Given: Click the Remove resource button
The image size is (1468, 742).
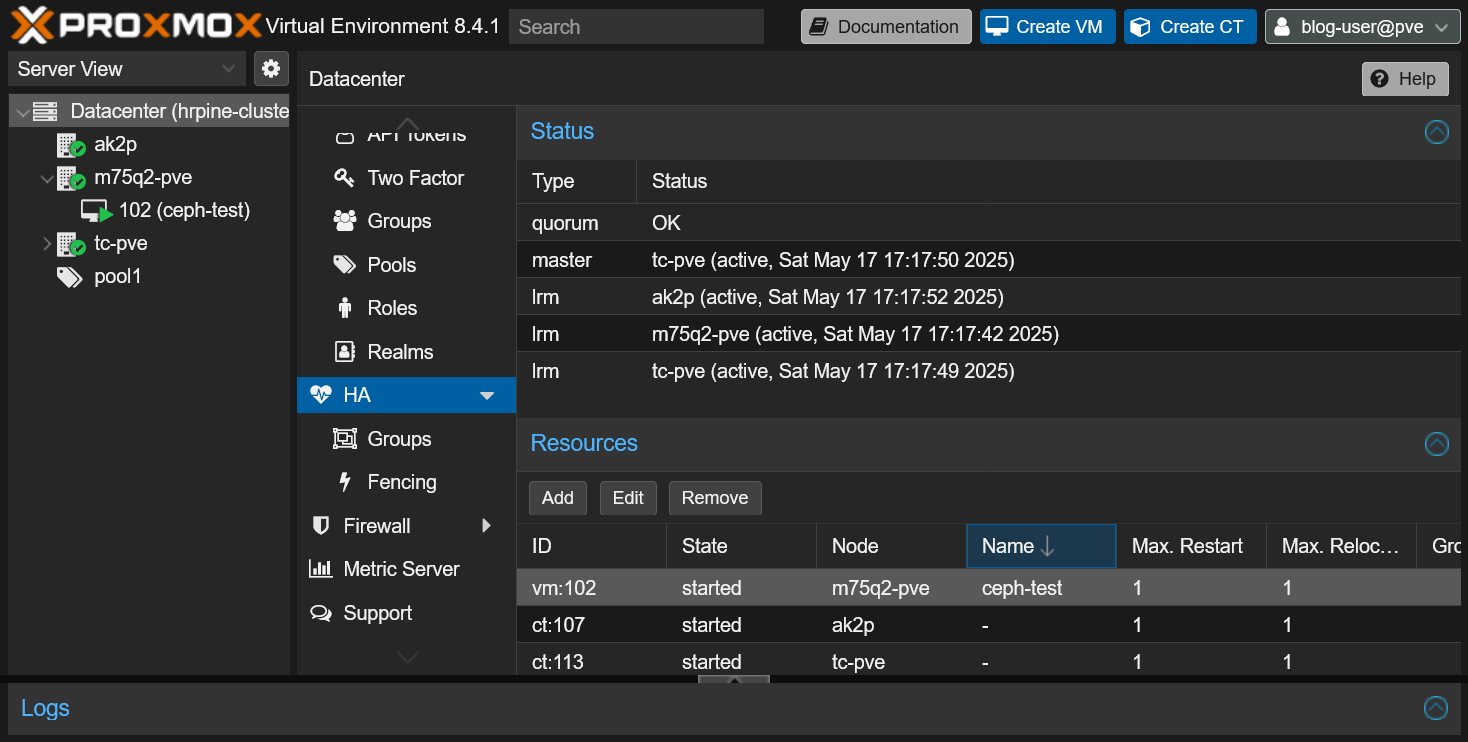Looking at the screenshot, I should tap(715, 498).
